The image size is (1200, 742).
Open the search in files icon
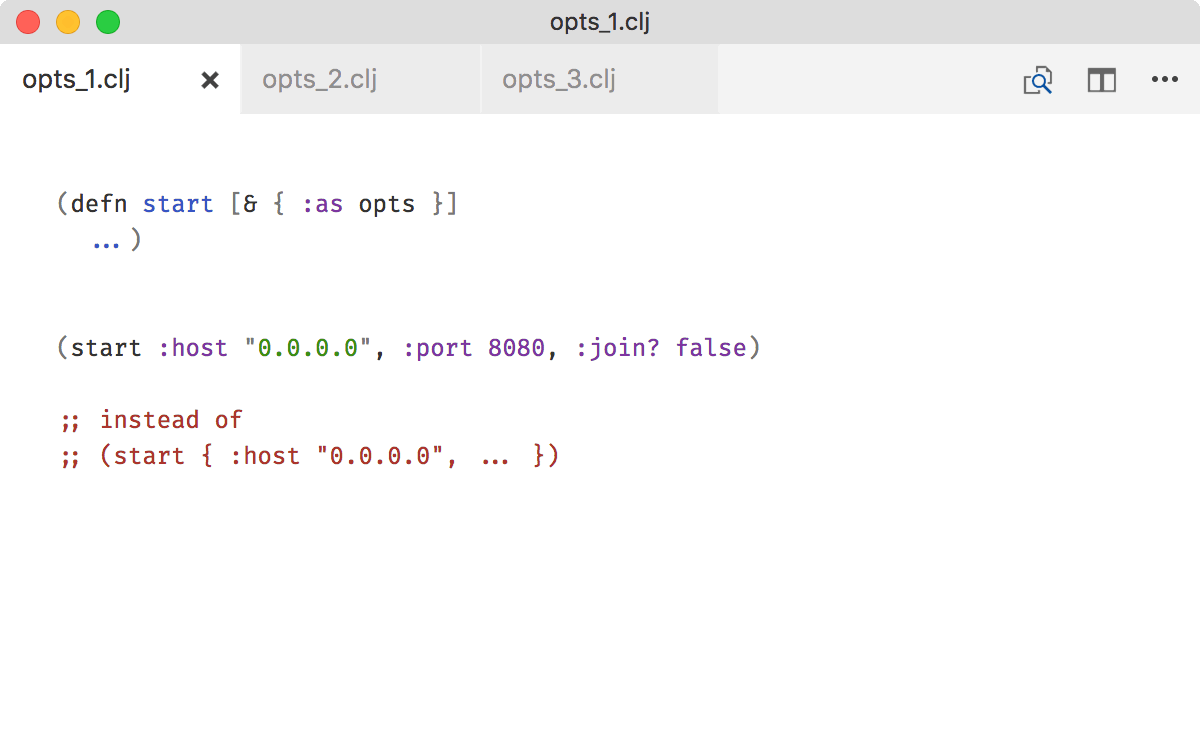coord(1037,80)
